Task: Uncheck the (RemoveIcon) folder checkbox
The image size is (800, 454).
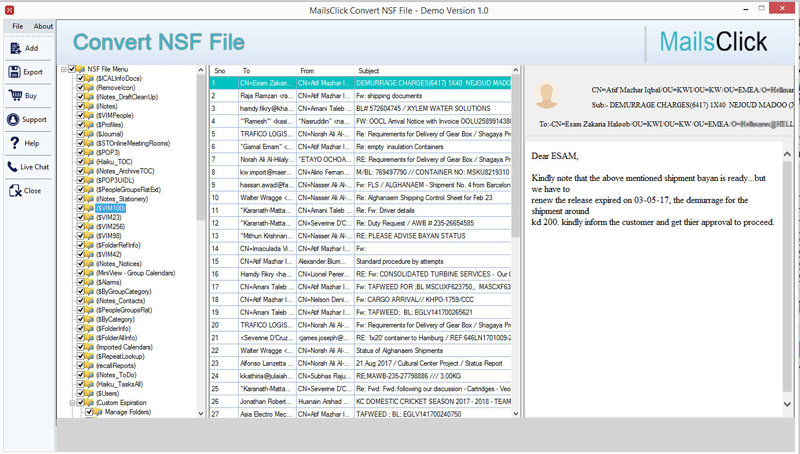Action: [81, 88]
